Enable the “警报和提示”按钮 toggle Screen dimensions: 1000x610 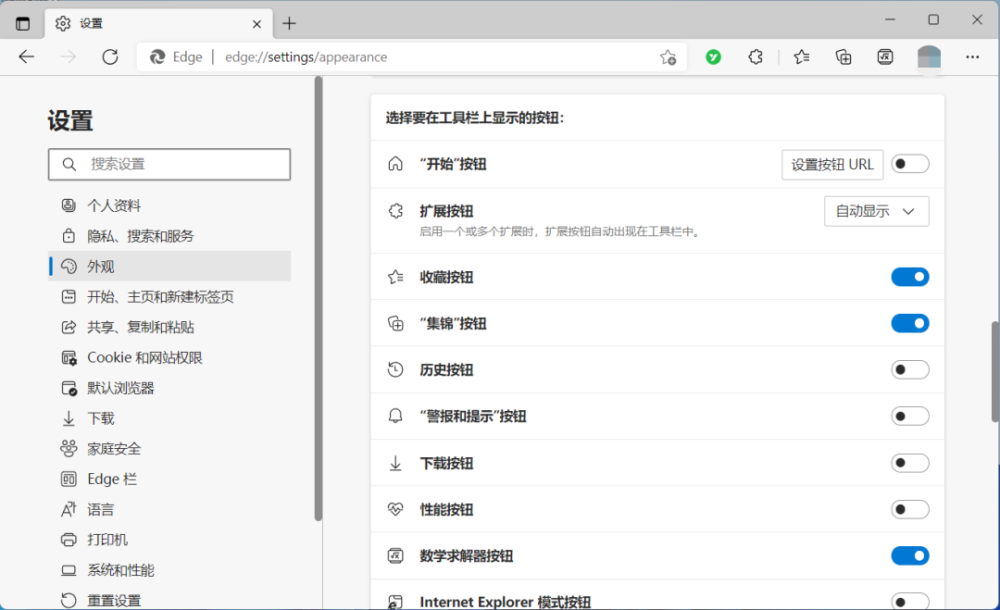click(x=910, y=416)
